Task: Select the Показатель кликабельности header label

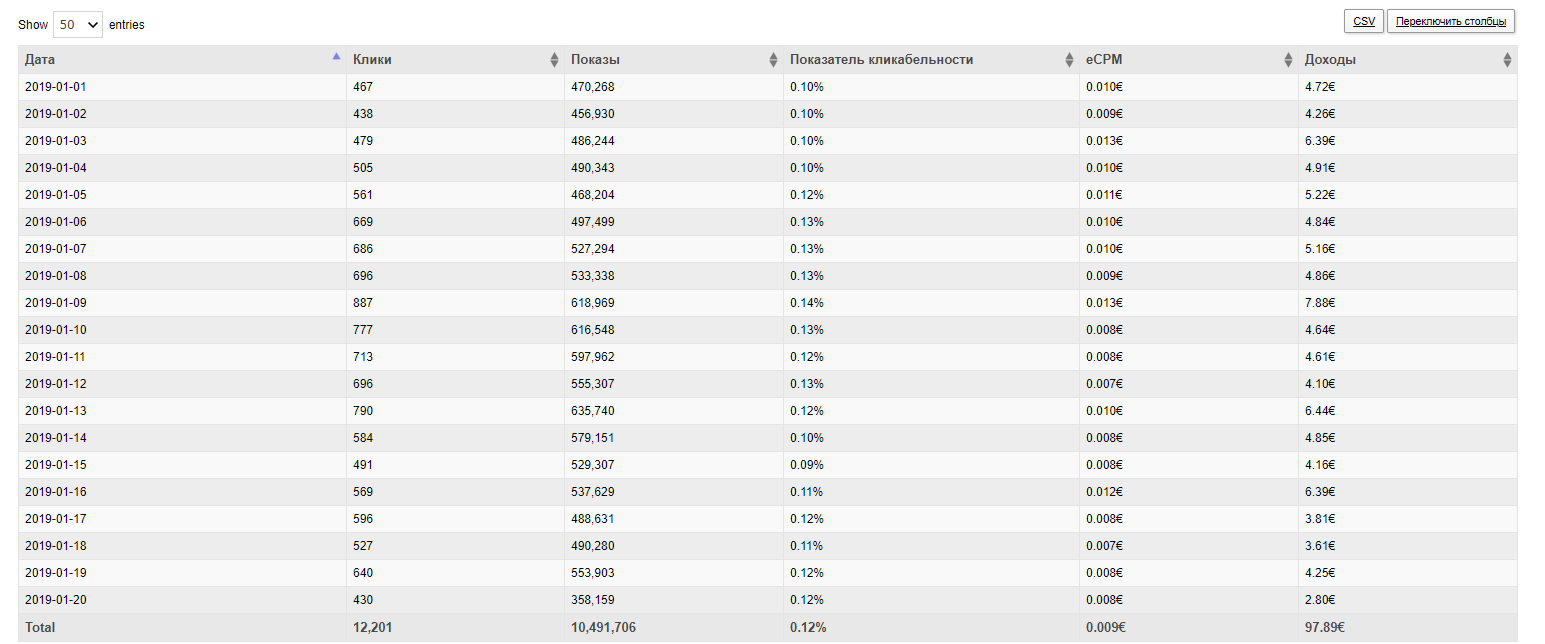Action: (x=881, y=60)
